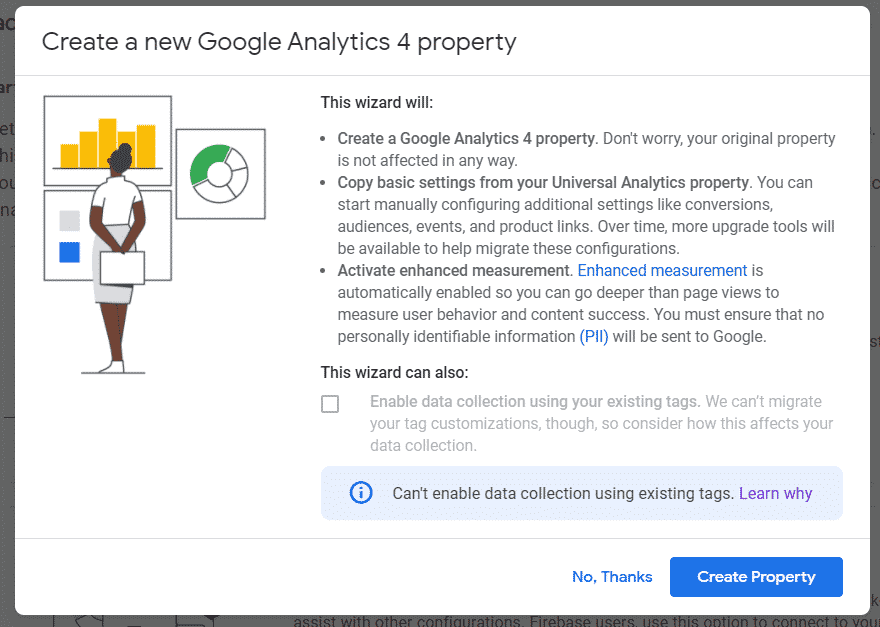The height and width of the screenshot is (627, 880).
Task: Click the 'This wizard can also:' heading
Action: click(x=394, y=373)
